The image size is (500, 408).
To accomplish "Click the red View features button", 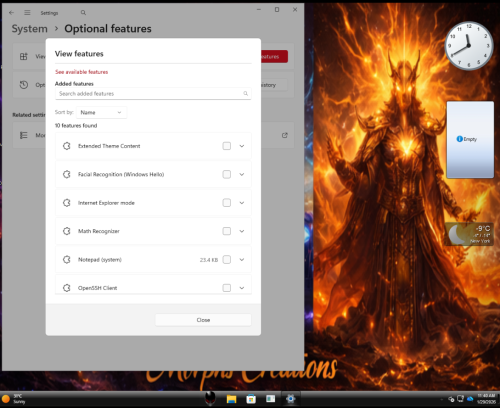I will [273, 56].
